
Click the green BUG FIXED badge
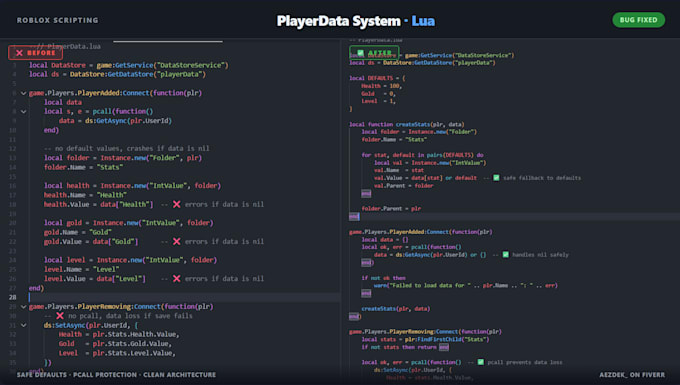[638, 20]
